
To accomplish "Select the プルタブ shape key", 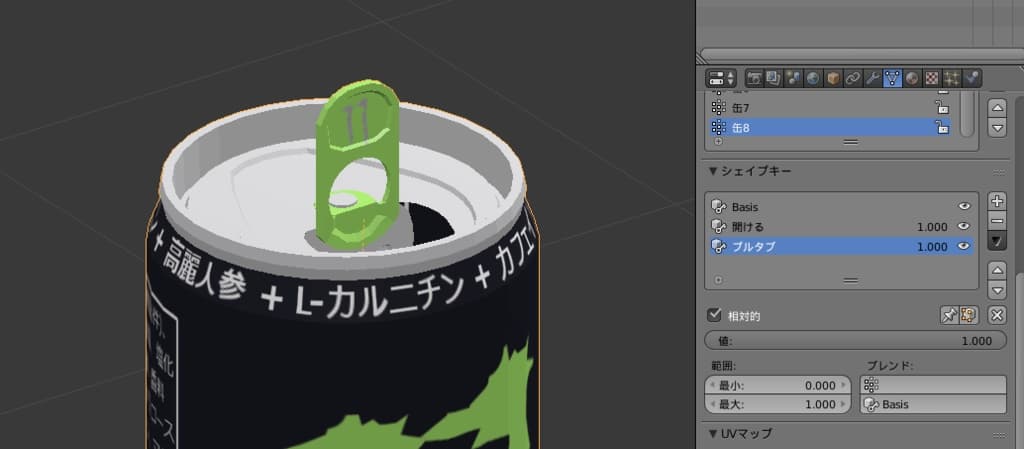I will click(x=842, y=246).
